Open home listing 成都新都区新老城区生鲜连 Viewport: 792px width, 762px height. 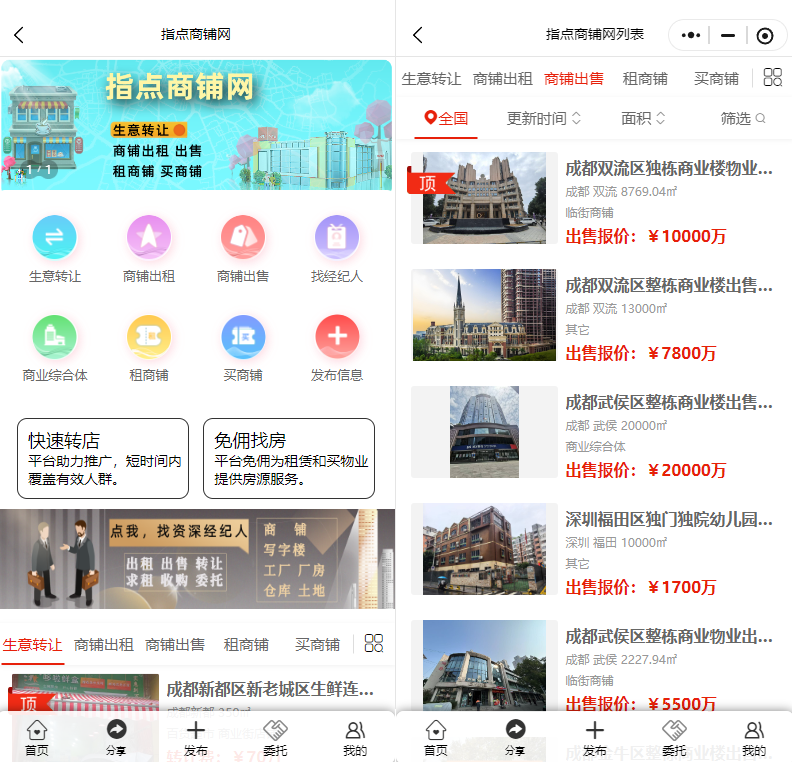click(270, 689)
